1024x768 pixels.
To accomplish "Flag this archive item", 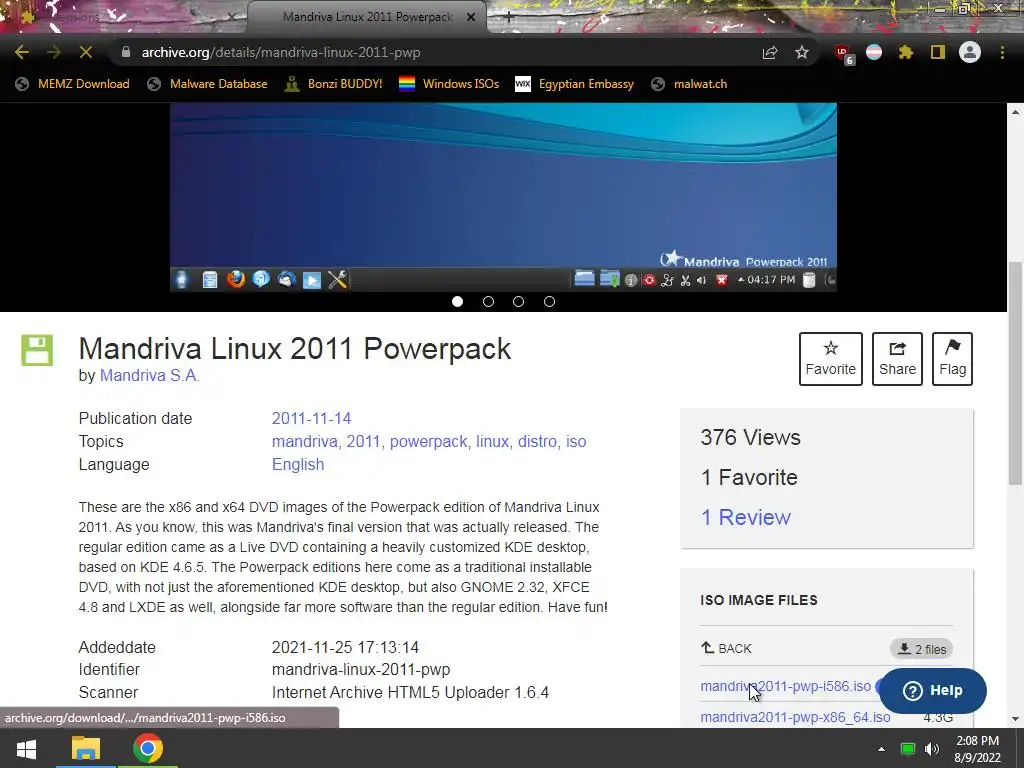I will (952, 359).
